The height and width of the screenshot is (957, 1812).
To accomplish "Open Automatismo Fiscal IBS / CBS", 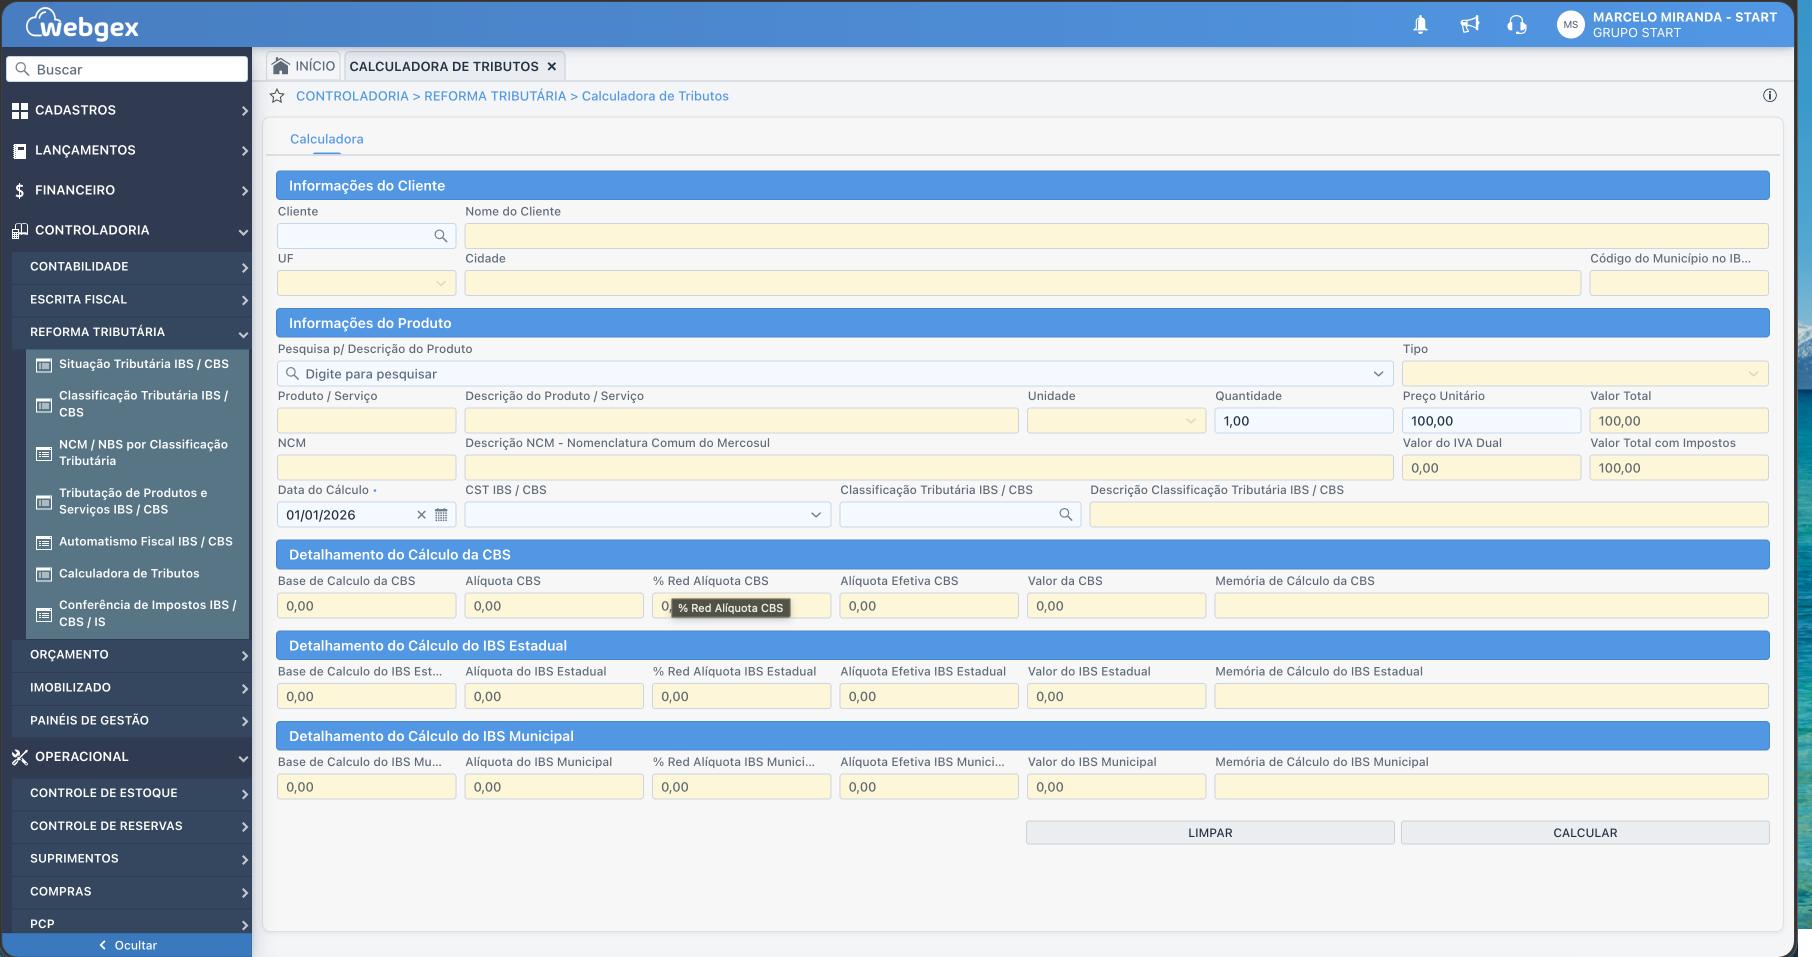I will (x=138, y=542).
